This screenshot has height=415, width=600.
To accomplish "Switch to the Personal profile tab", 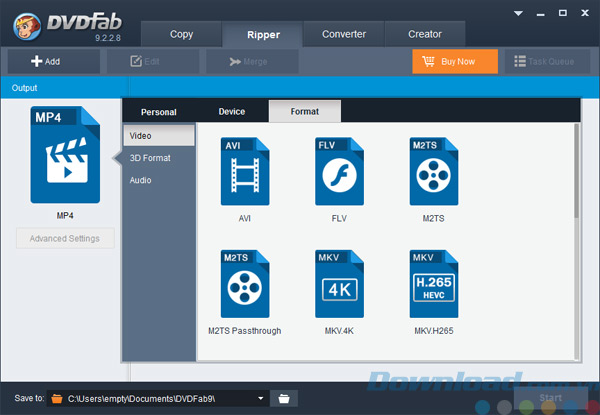I will pyautogui.click(x=159, y=112).
